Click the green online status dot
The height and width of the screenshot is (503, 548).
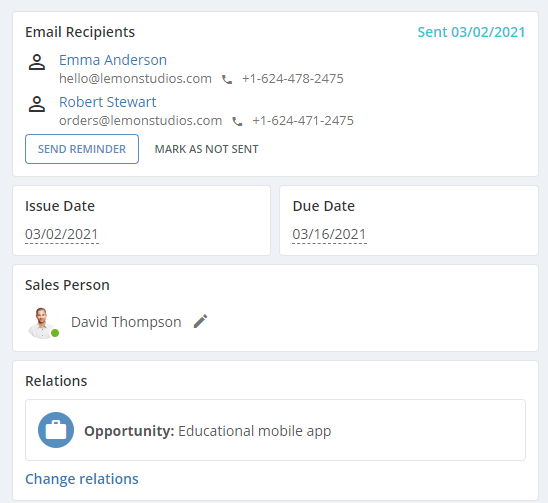[55, 333]
